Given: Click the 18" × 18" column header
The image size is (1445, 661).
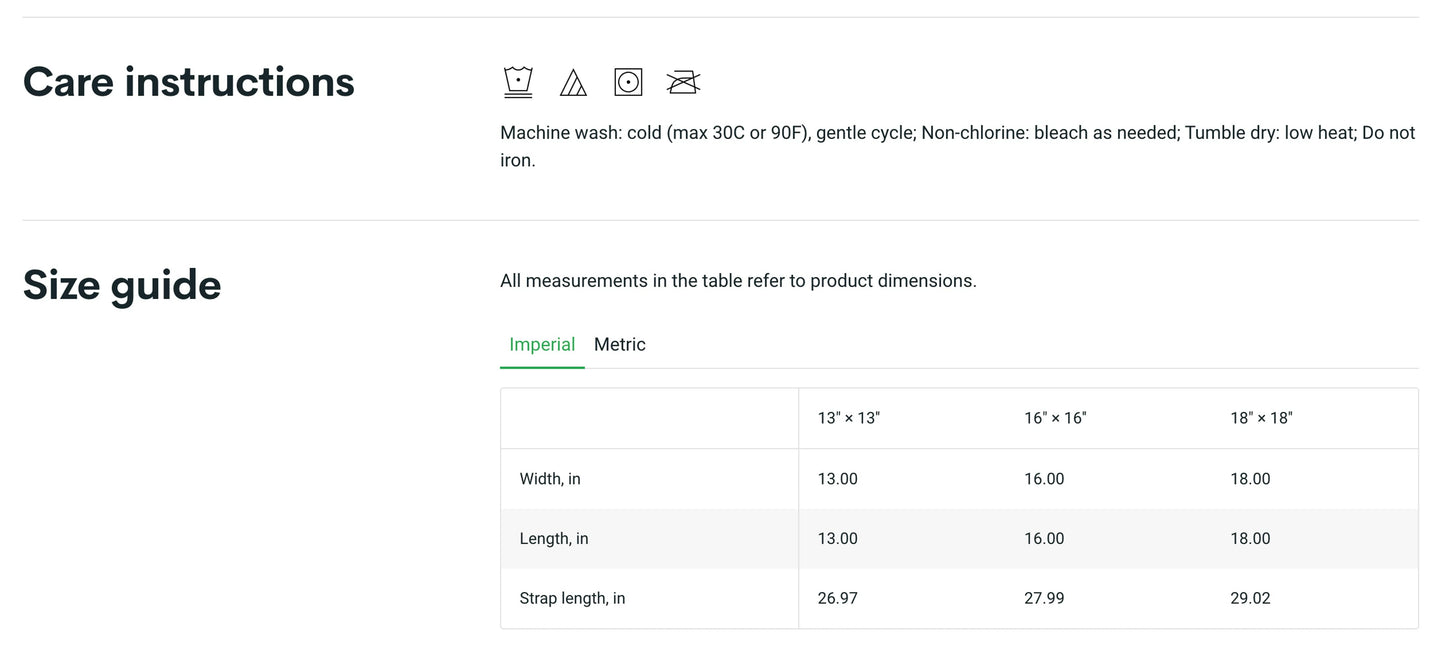Looking at the screenshot, I should [1261, 418].
